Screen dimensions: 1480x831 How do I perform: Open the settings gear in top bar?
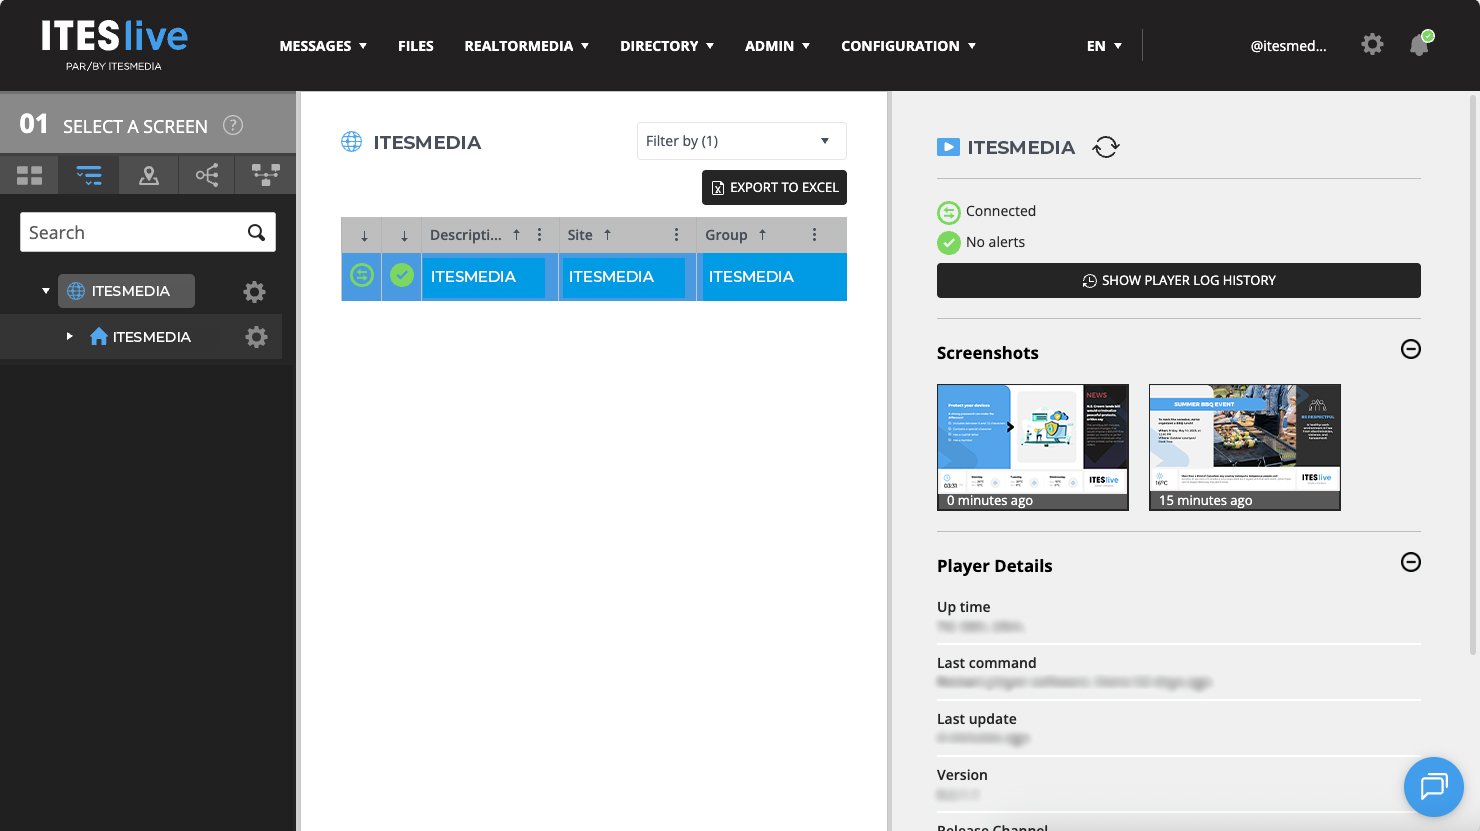pyautogui.click(x=1372, y=44)
